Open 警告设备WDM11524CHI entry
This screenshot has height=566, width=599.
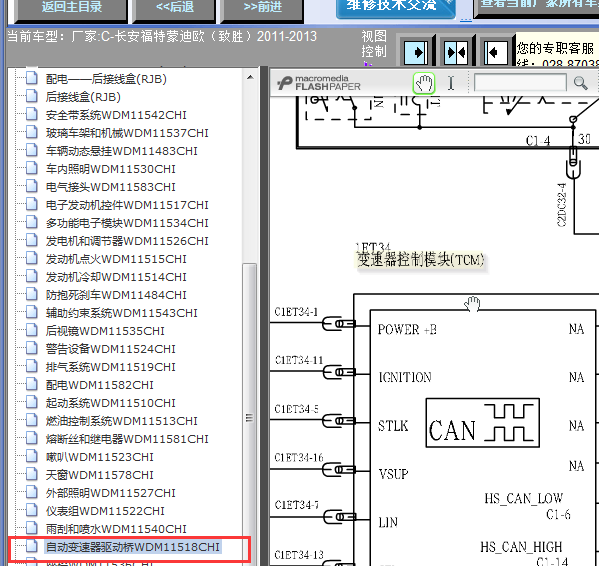111,349
